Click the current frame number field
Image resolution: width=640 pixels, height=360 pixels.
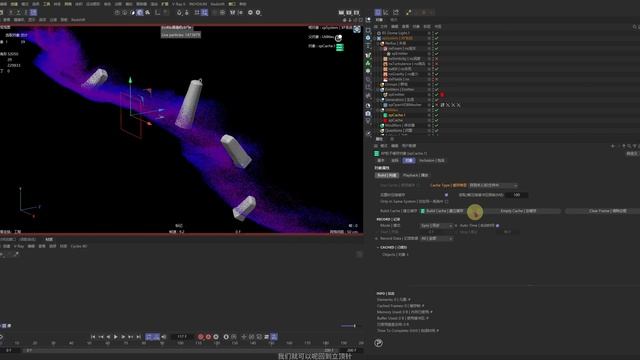(182, 337)
